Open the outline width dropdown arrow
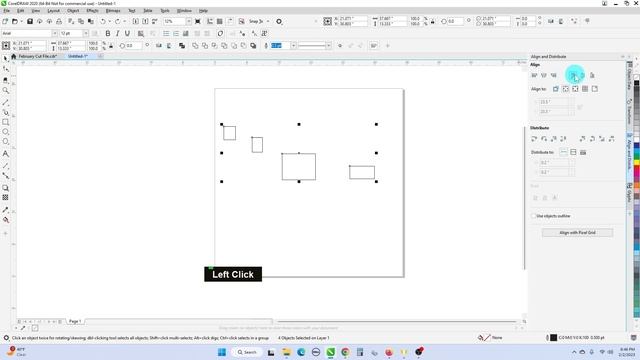The height and width of the screenshot is (360, 640). tap(293, 46)
